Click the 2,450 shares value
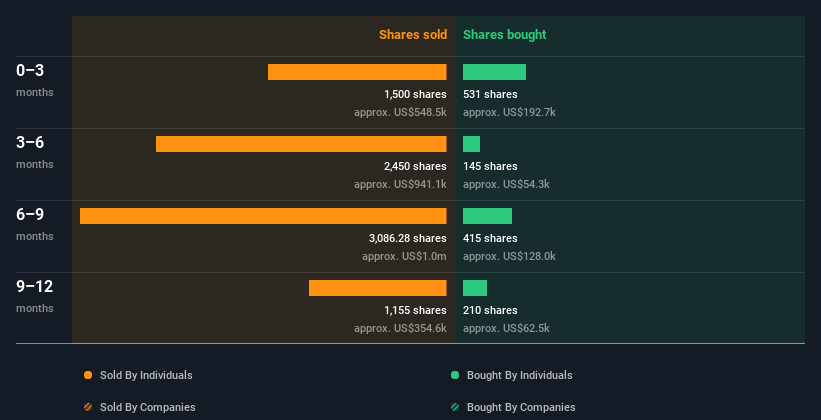Viewport: 821px width, 420px height. coord(415,166)
